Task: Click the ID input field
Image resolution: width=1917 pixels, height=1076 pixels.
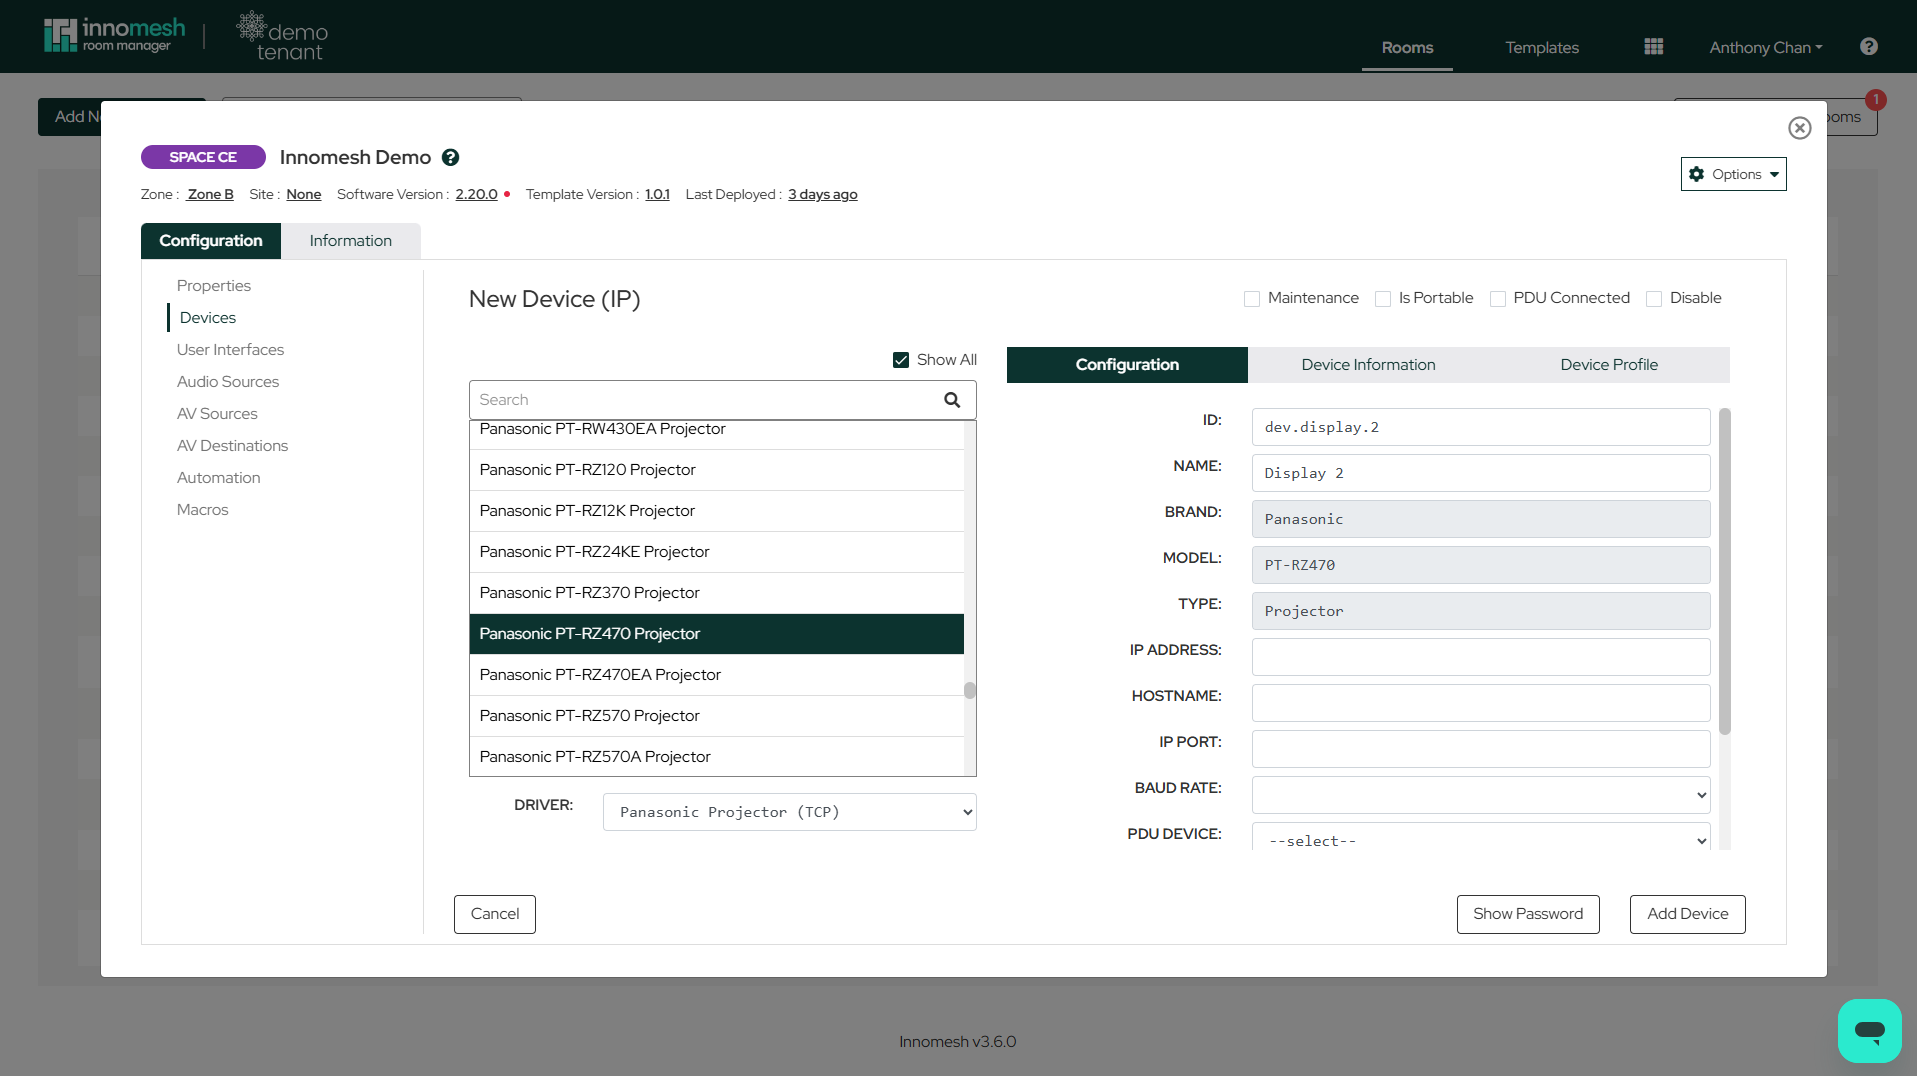Action: (x=1480, y=427)
